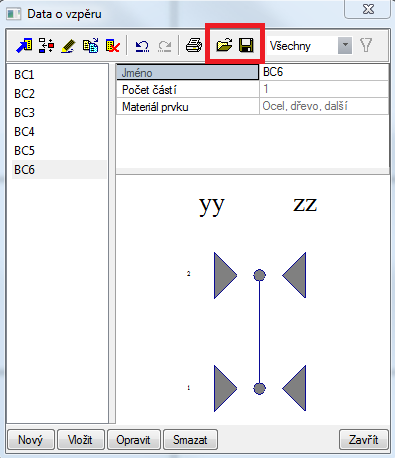
Task: Click the zz heading in the diagram
Action: point(305,205)
